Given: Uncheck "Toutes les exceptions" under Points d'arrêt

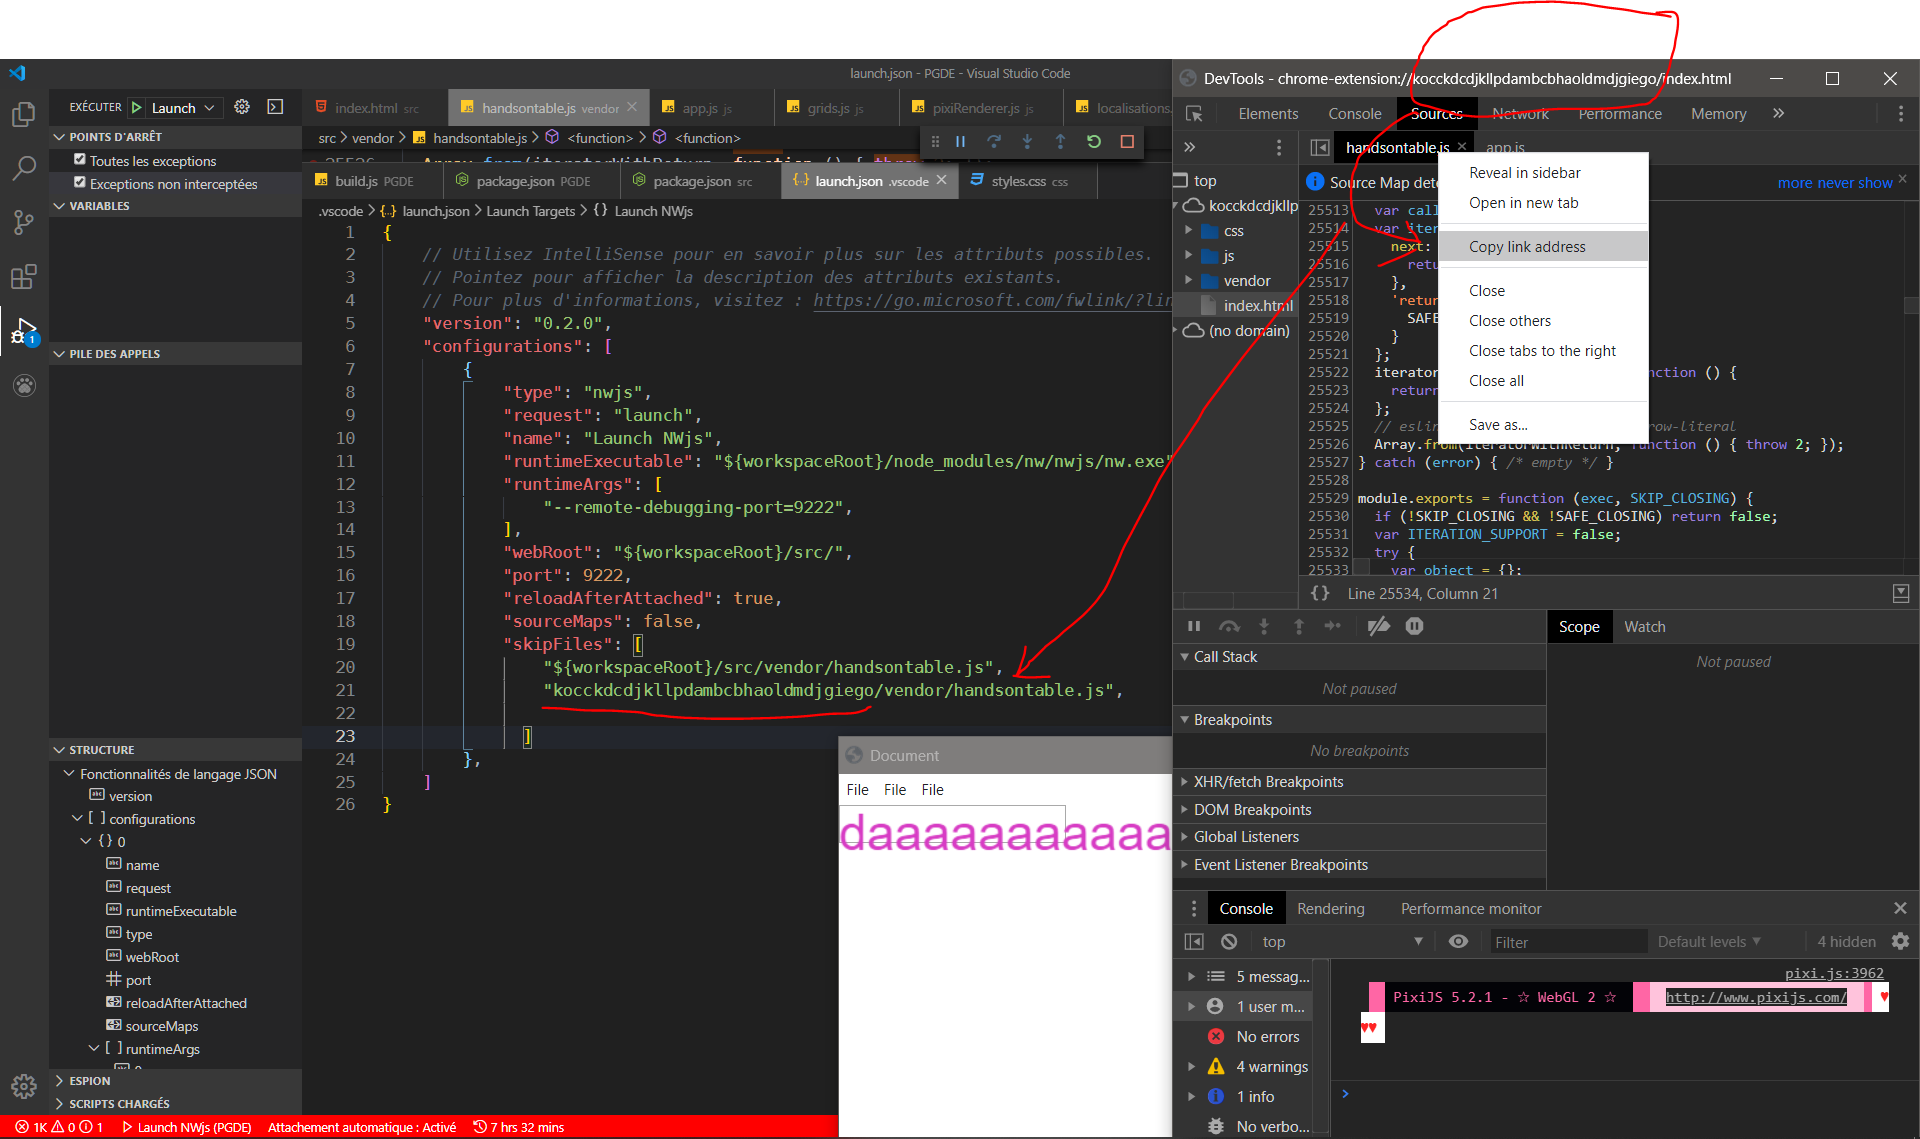Looking at the screenshot, I should click(x=80, y=159).
